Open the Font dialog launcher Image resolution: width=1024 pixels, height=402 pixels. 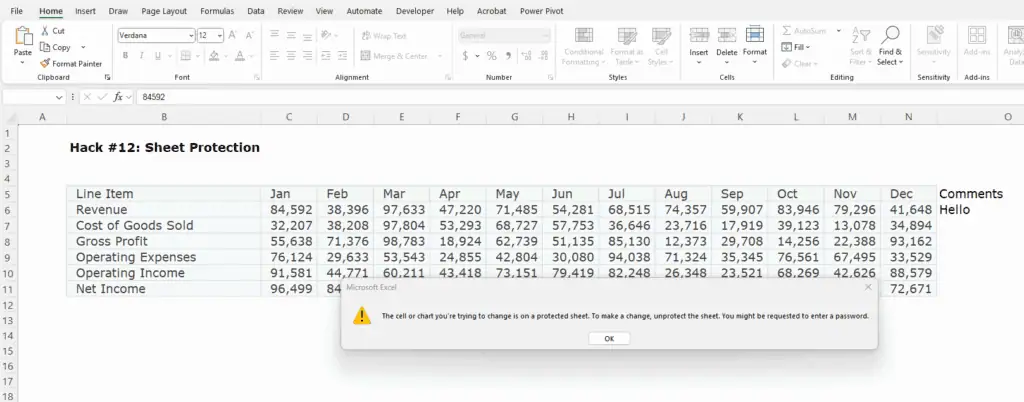(257, 77)
